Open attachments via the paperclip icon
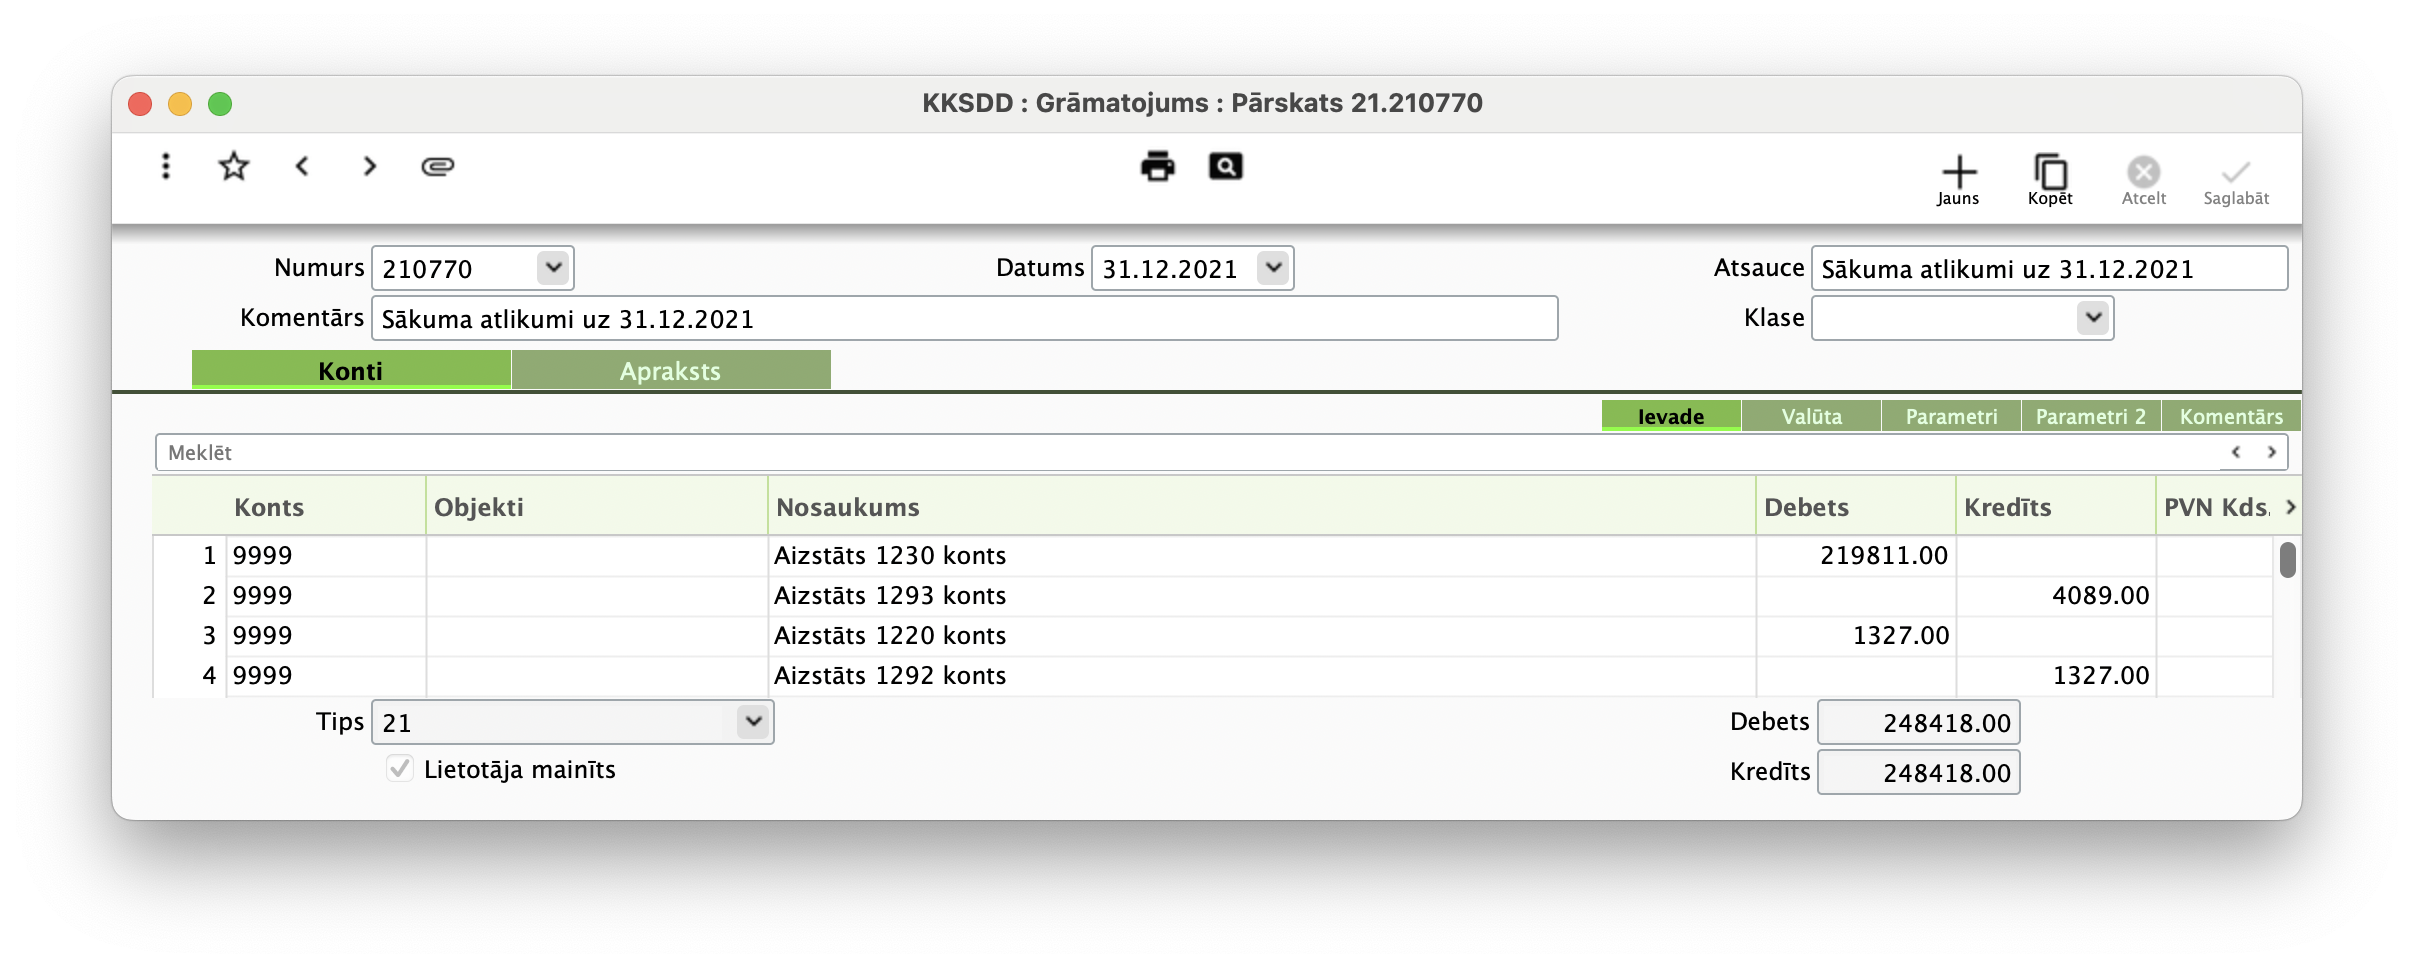The height and width of the screenshot is (968, 2414). pos(438,167)
